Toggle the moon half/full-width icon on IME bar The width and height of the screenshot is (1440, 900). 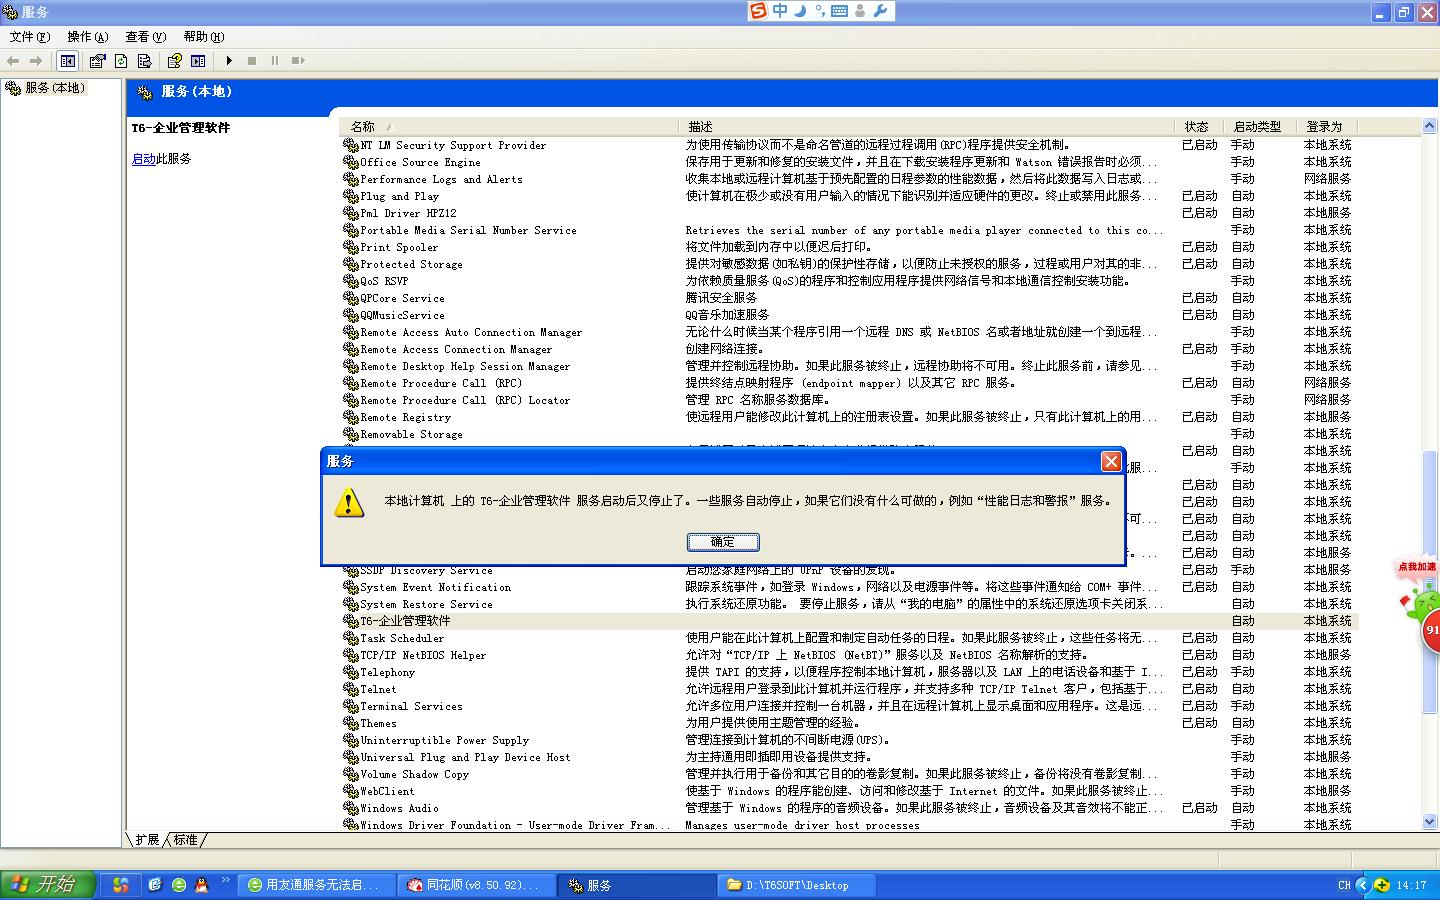[800, 11]
